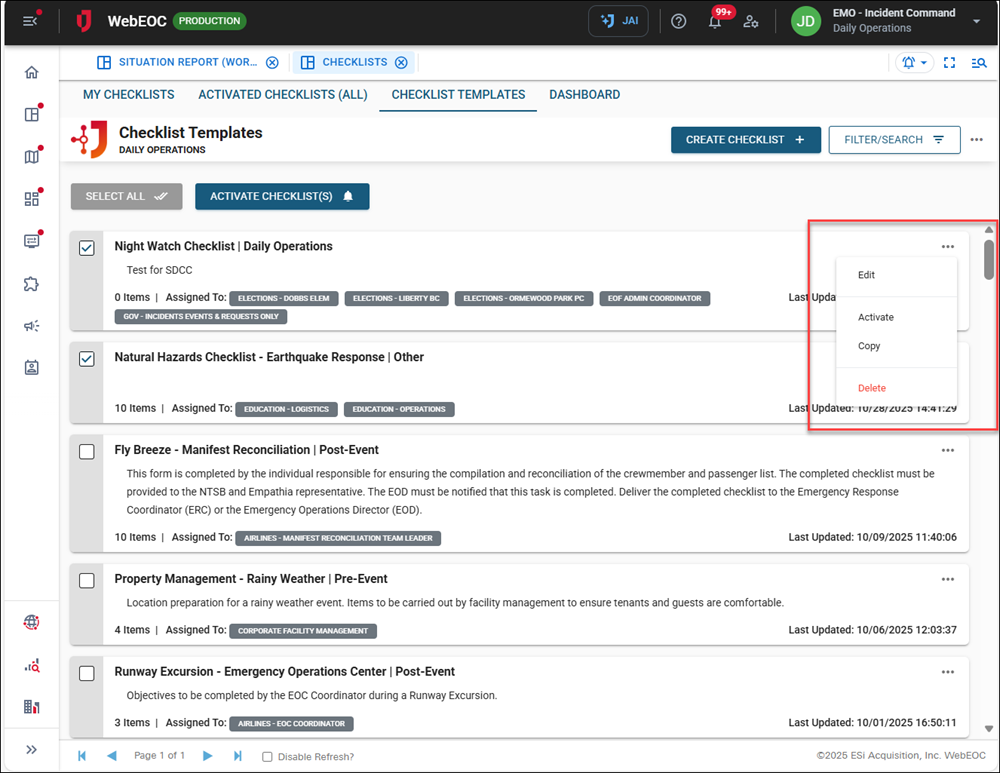
Task: Open the Help question-mark icon
Action: (x=678, y=20)
